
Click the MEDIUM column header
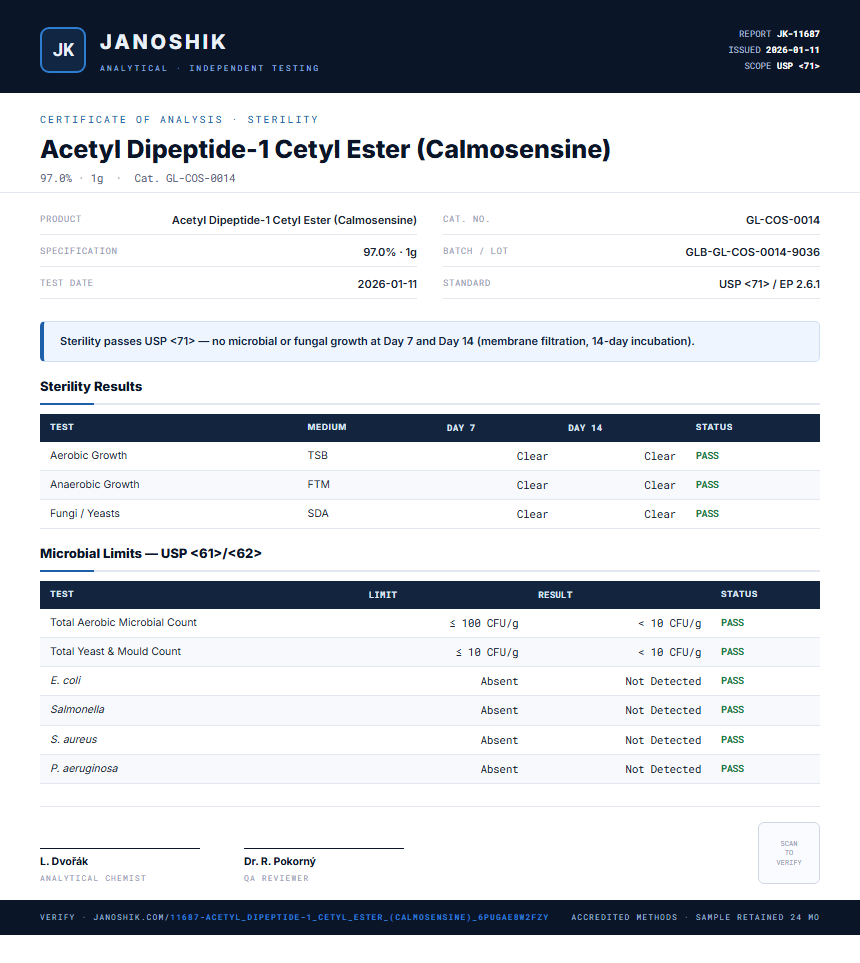tap(327, 427)
